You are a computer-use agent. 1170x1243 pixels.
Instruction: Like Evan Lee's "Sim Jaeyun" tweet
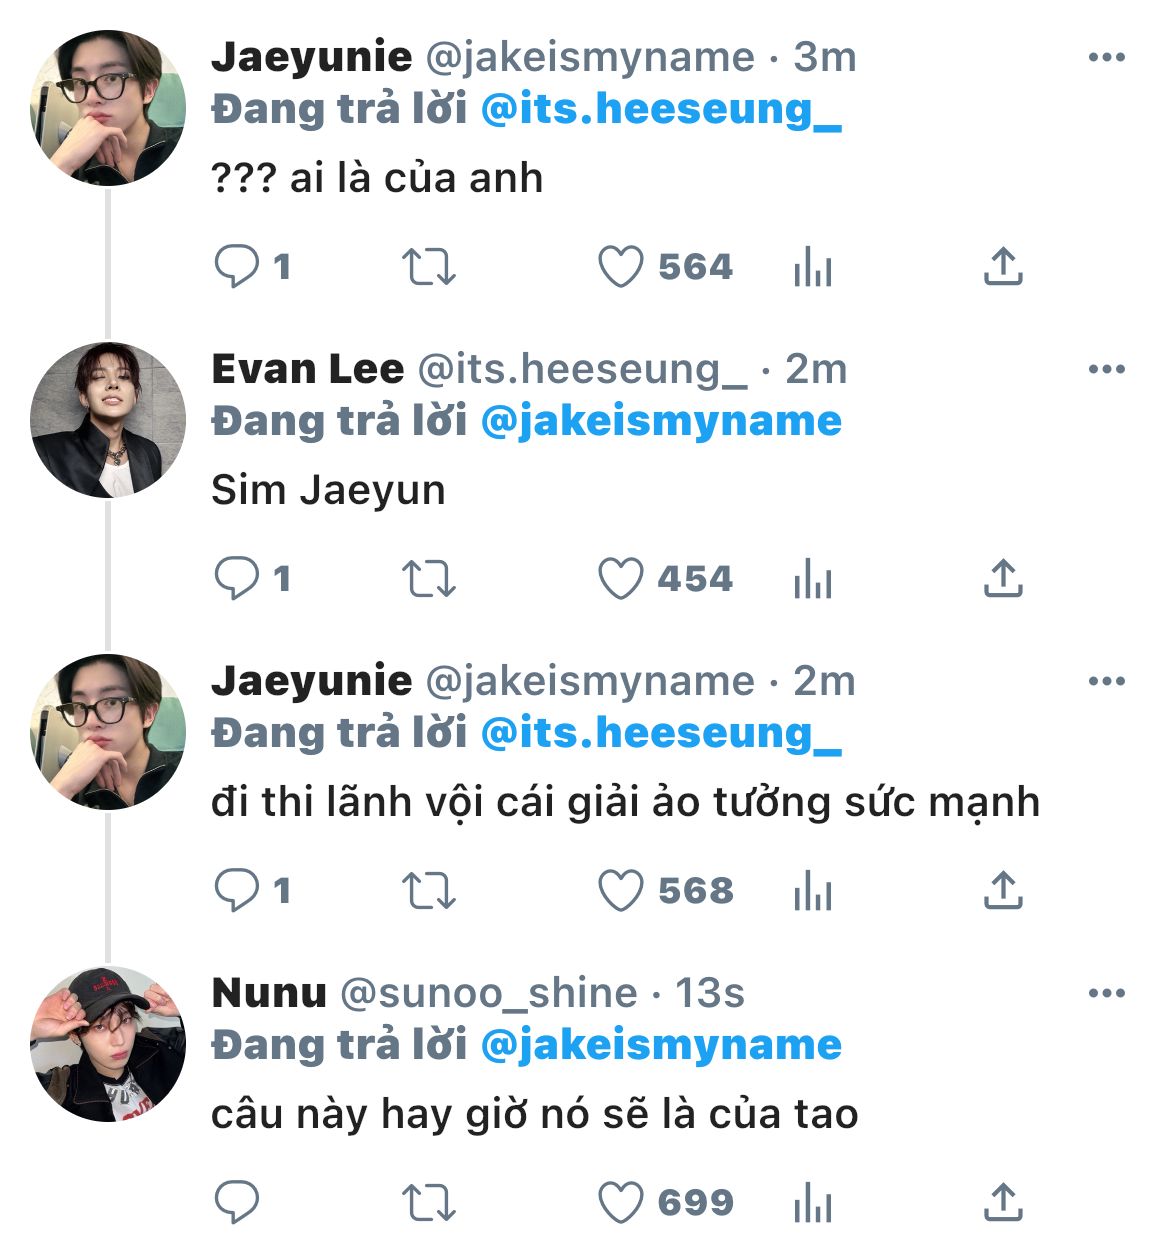pos(620,579)
